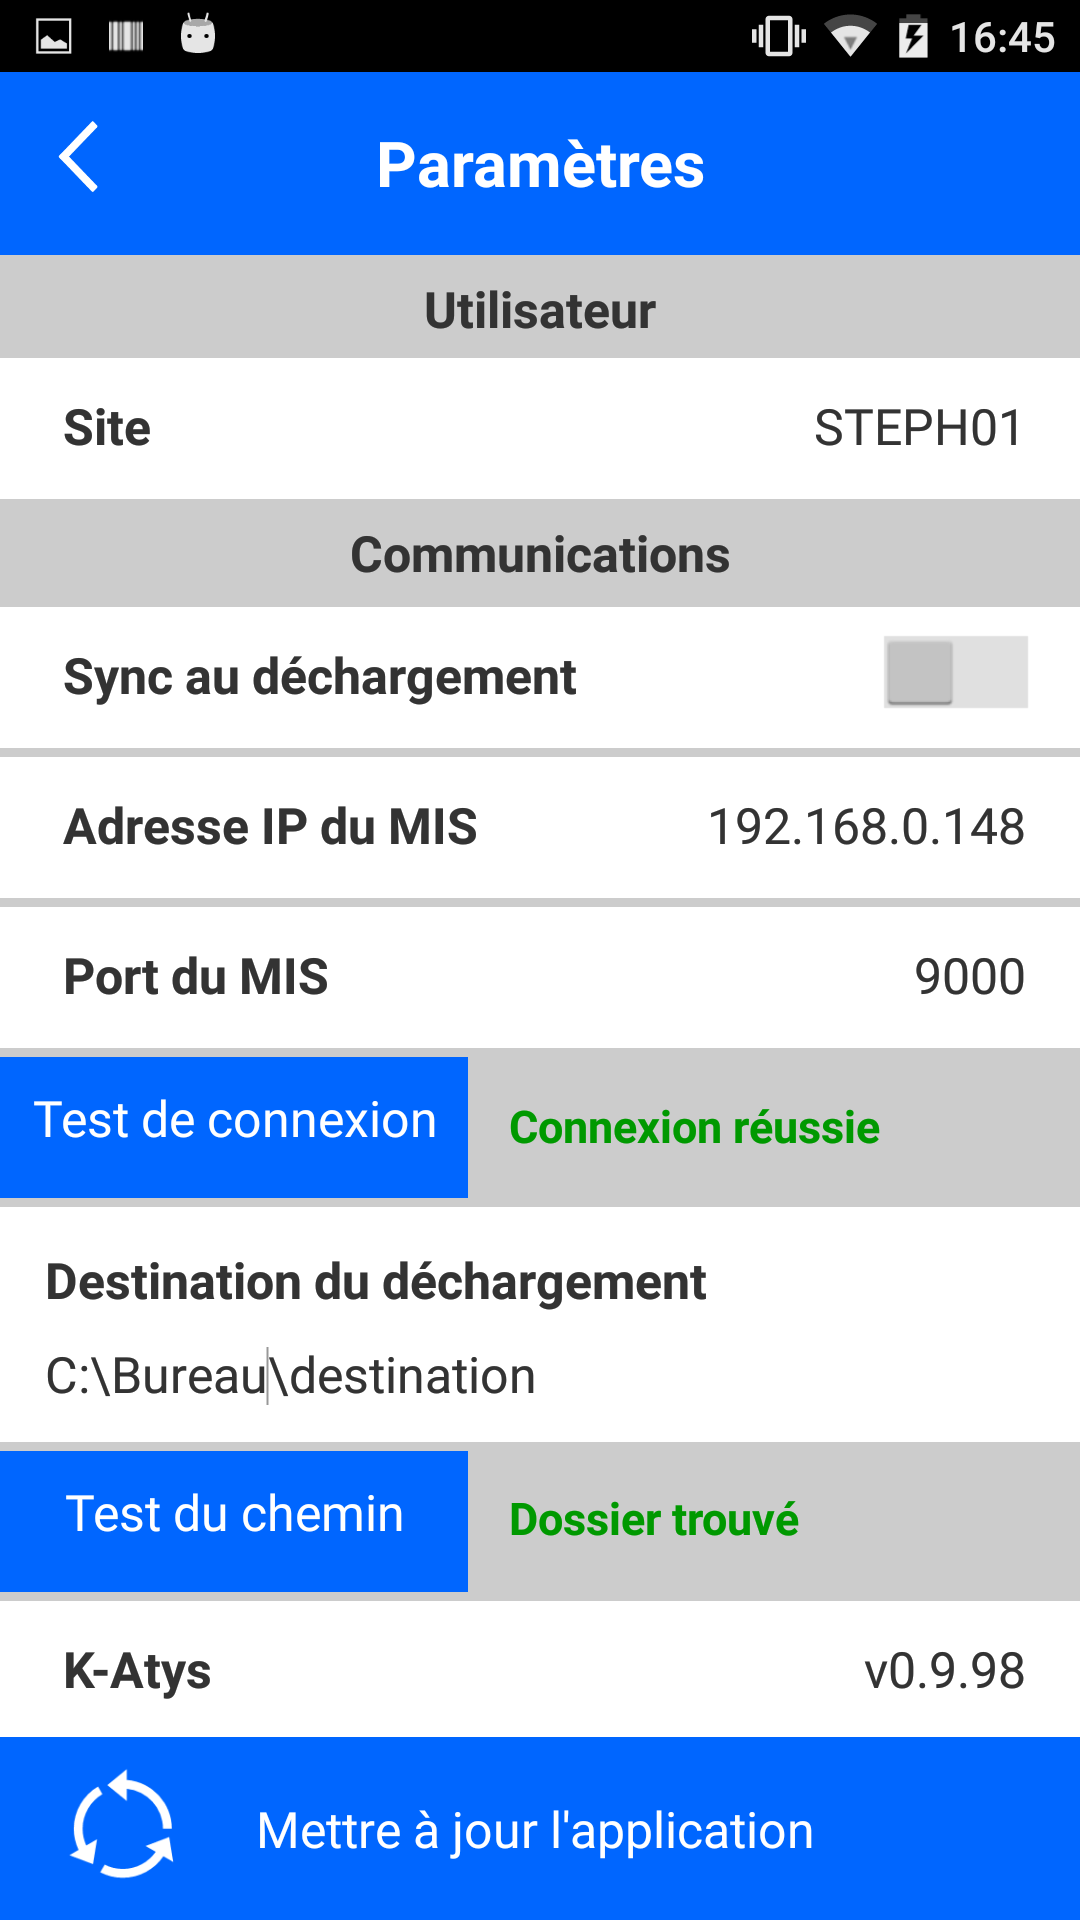Edit the Destination du déchargement path field

291,1376
